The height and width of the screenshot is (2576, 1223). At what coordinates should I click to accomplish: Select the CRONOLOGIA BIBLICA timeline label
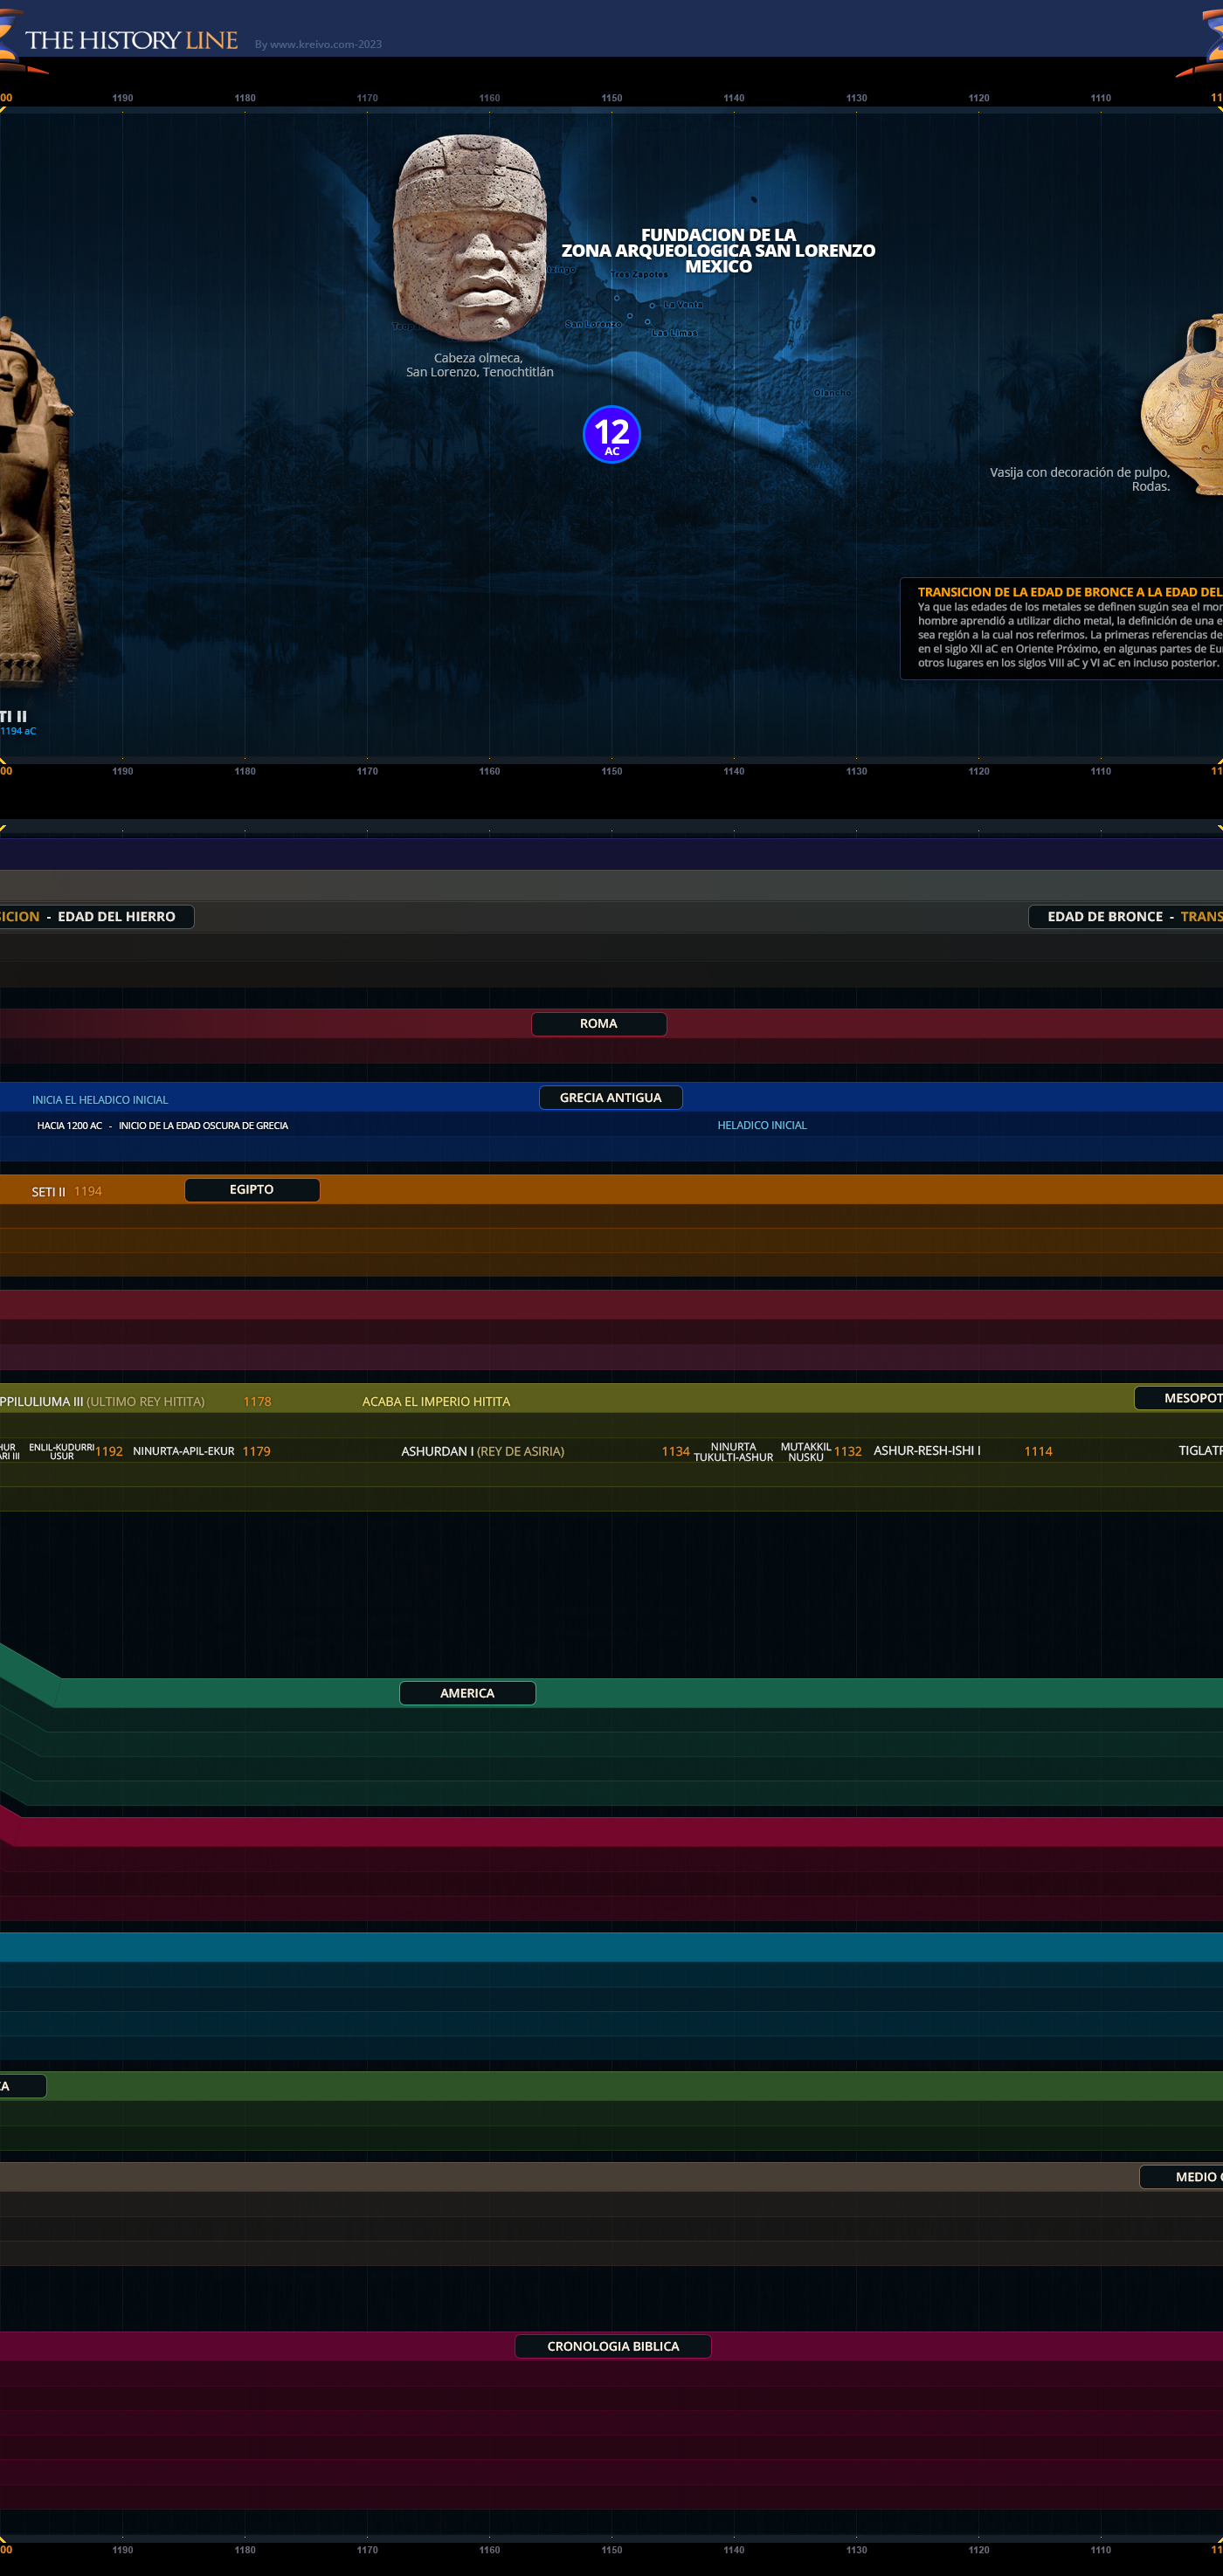(x=613, y=2346)
